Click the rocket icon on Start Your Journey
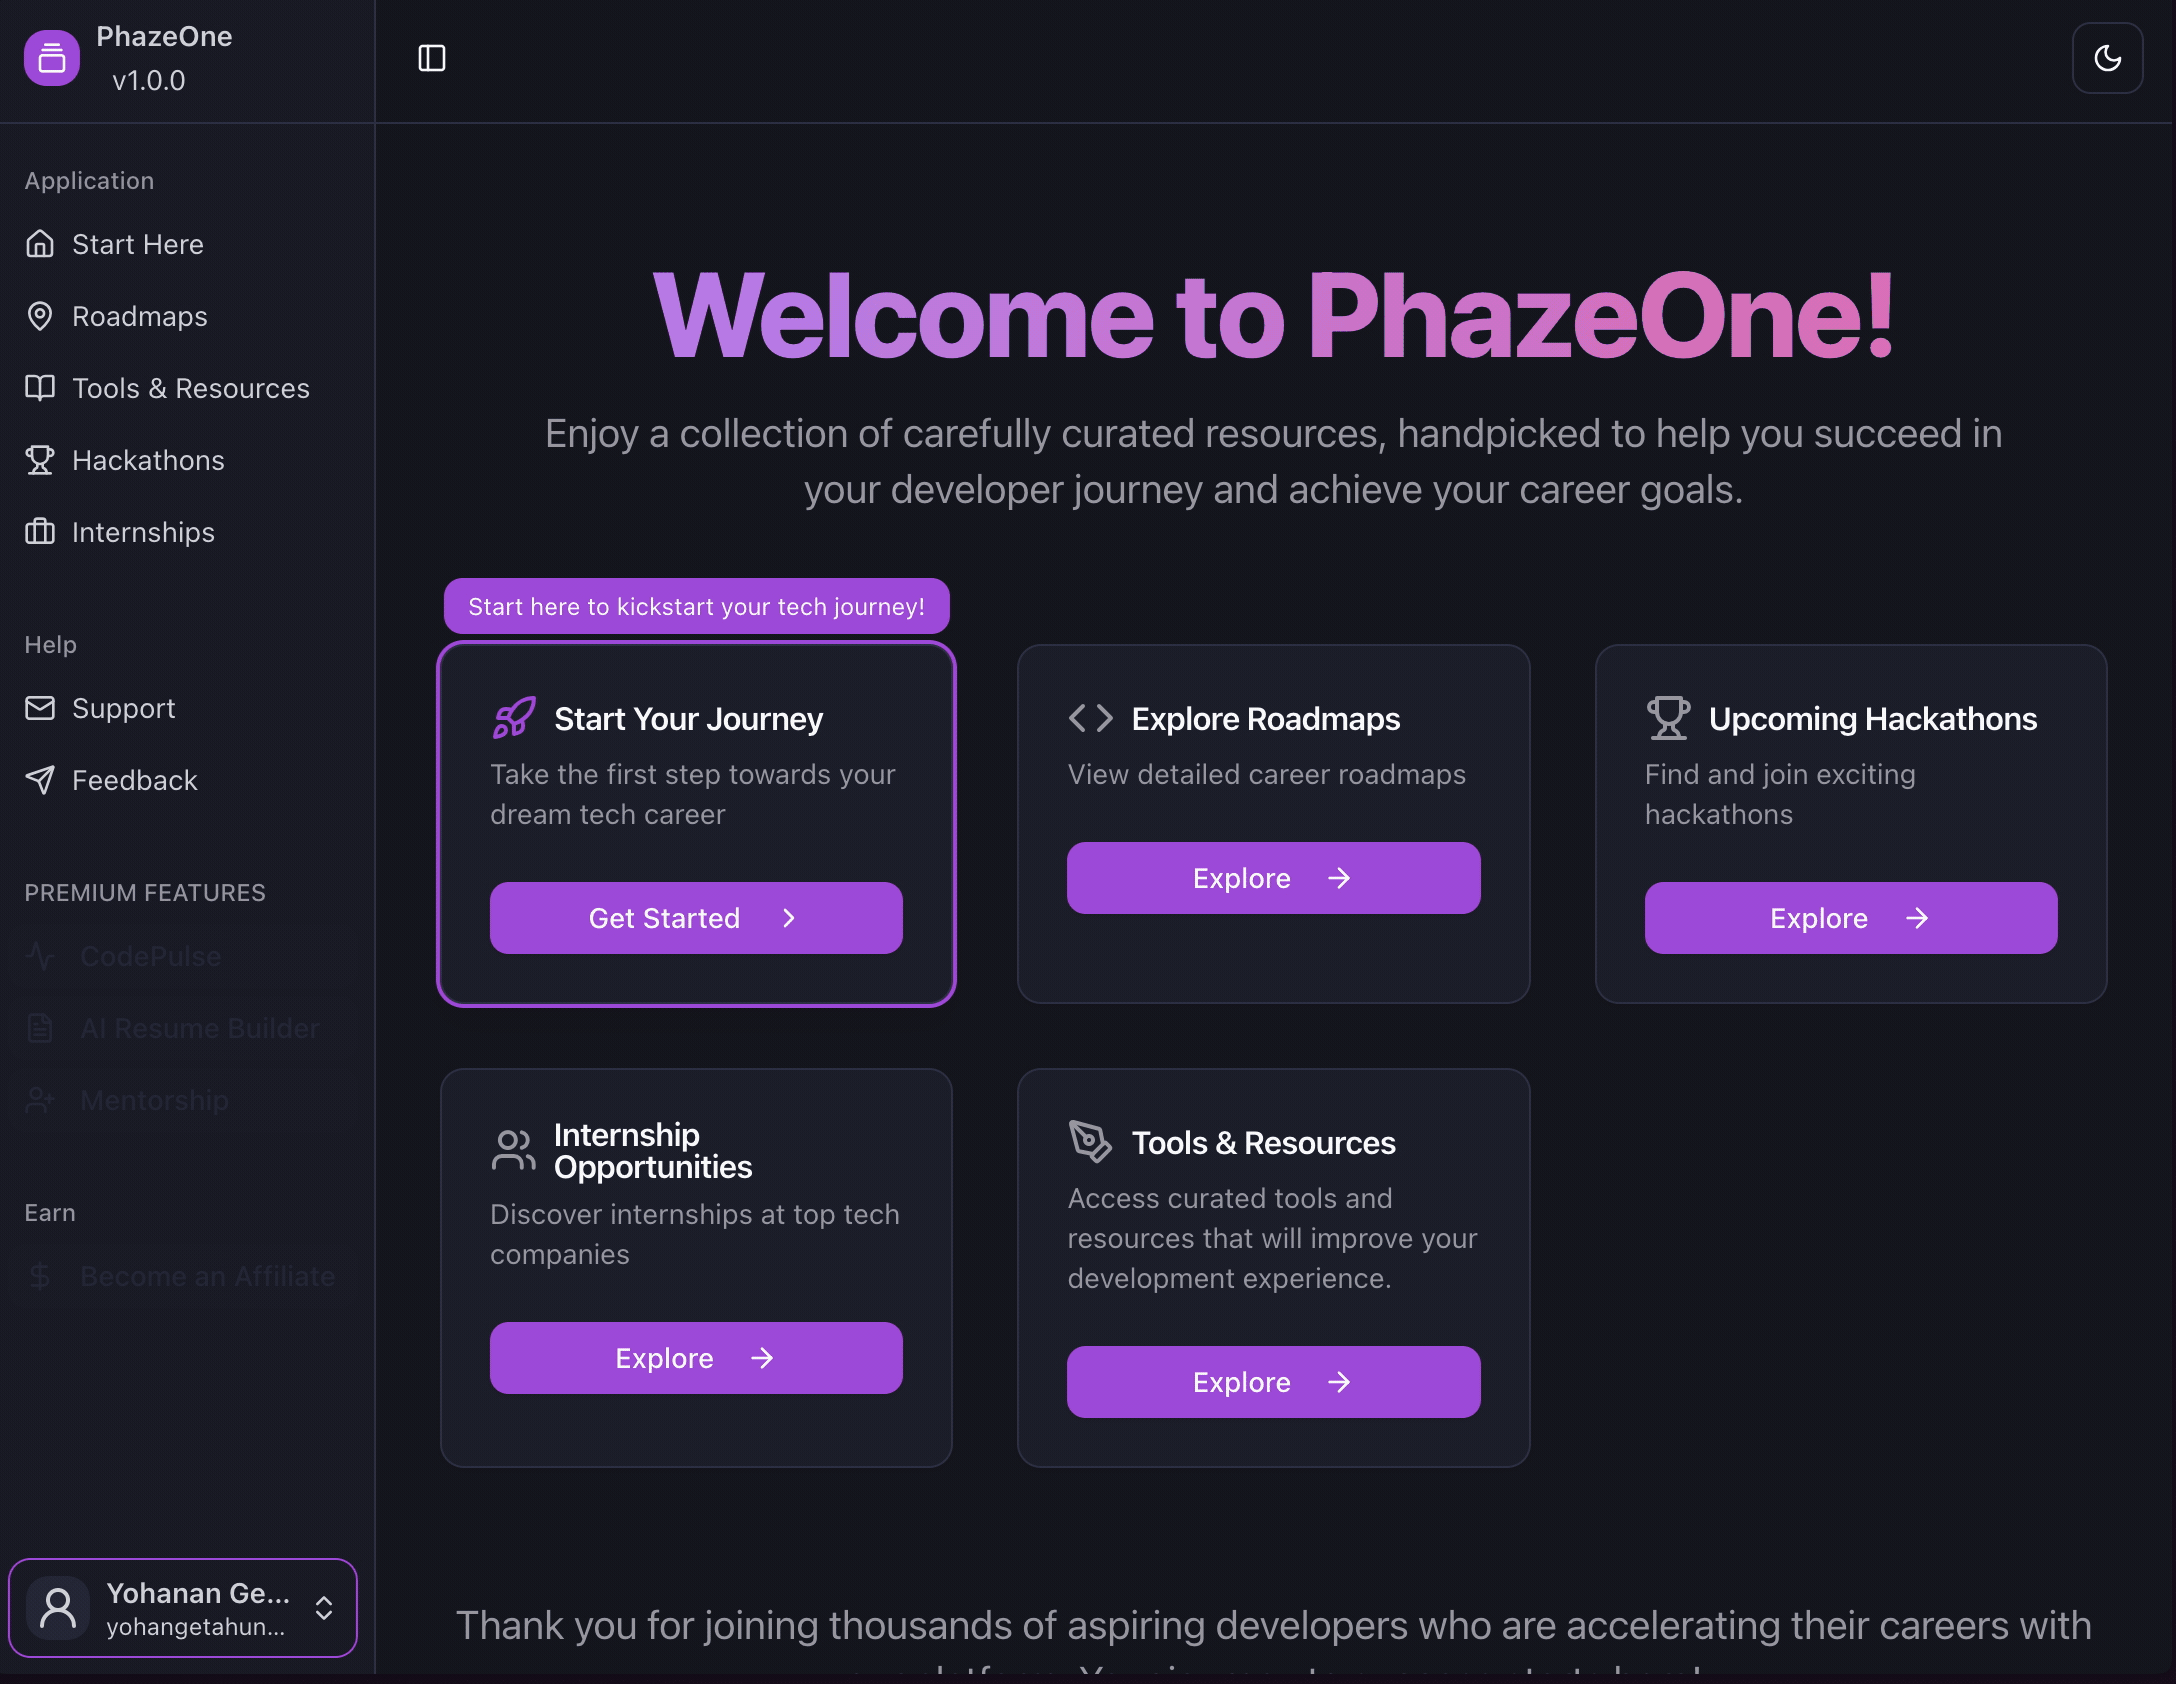Image resolution: width=2176 pixels, height=1684 pixels. click(x=514, y=718)
